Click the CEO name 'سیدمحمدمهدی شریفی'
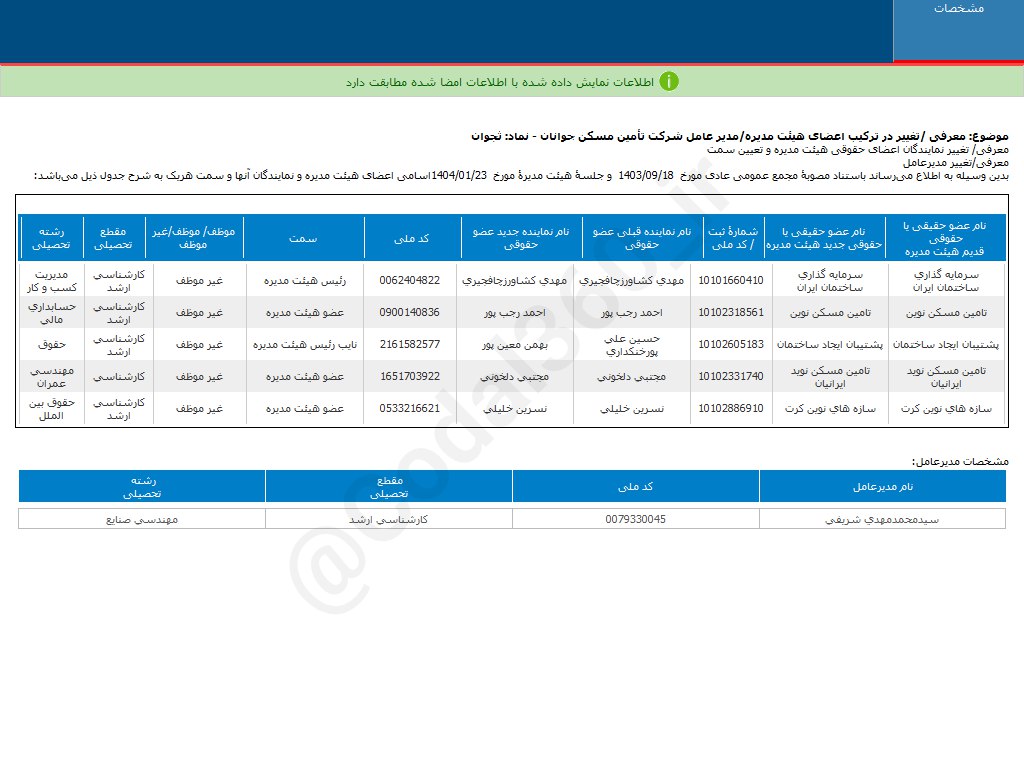1024x768 pixels. 882,520
